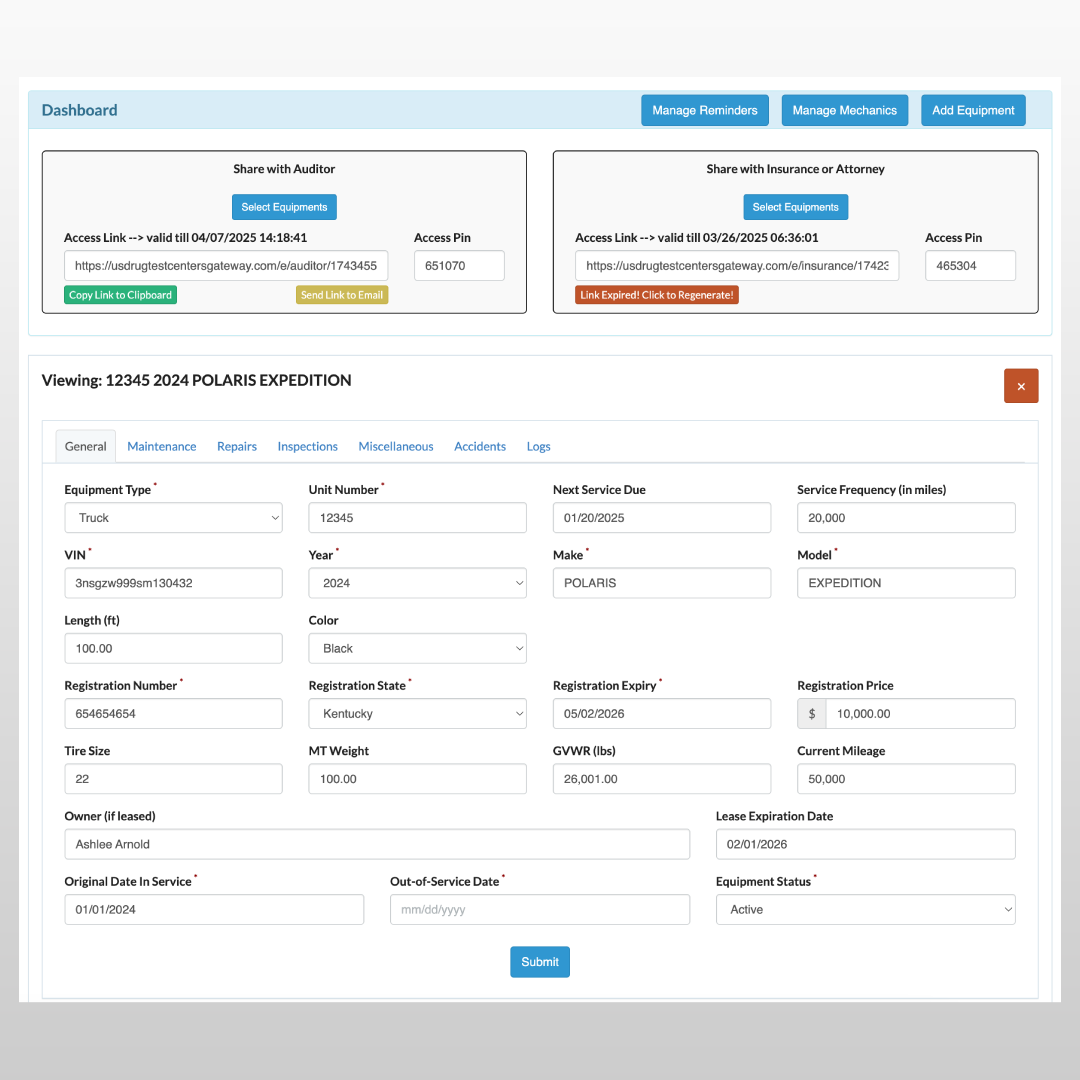
Task: Change the Equipment Status dropdown
Action: click(x=865, y=910)
